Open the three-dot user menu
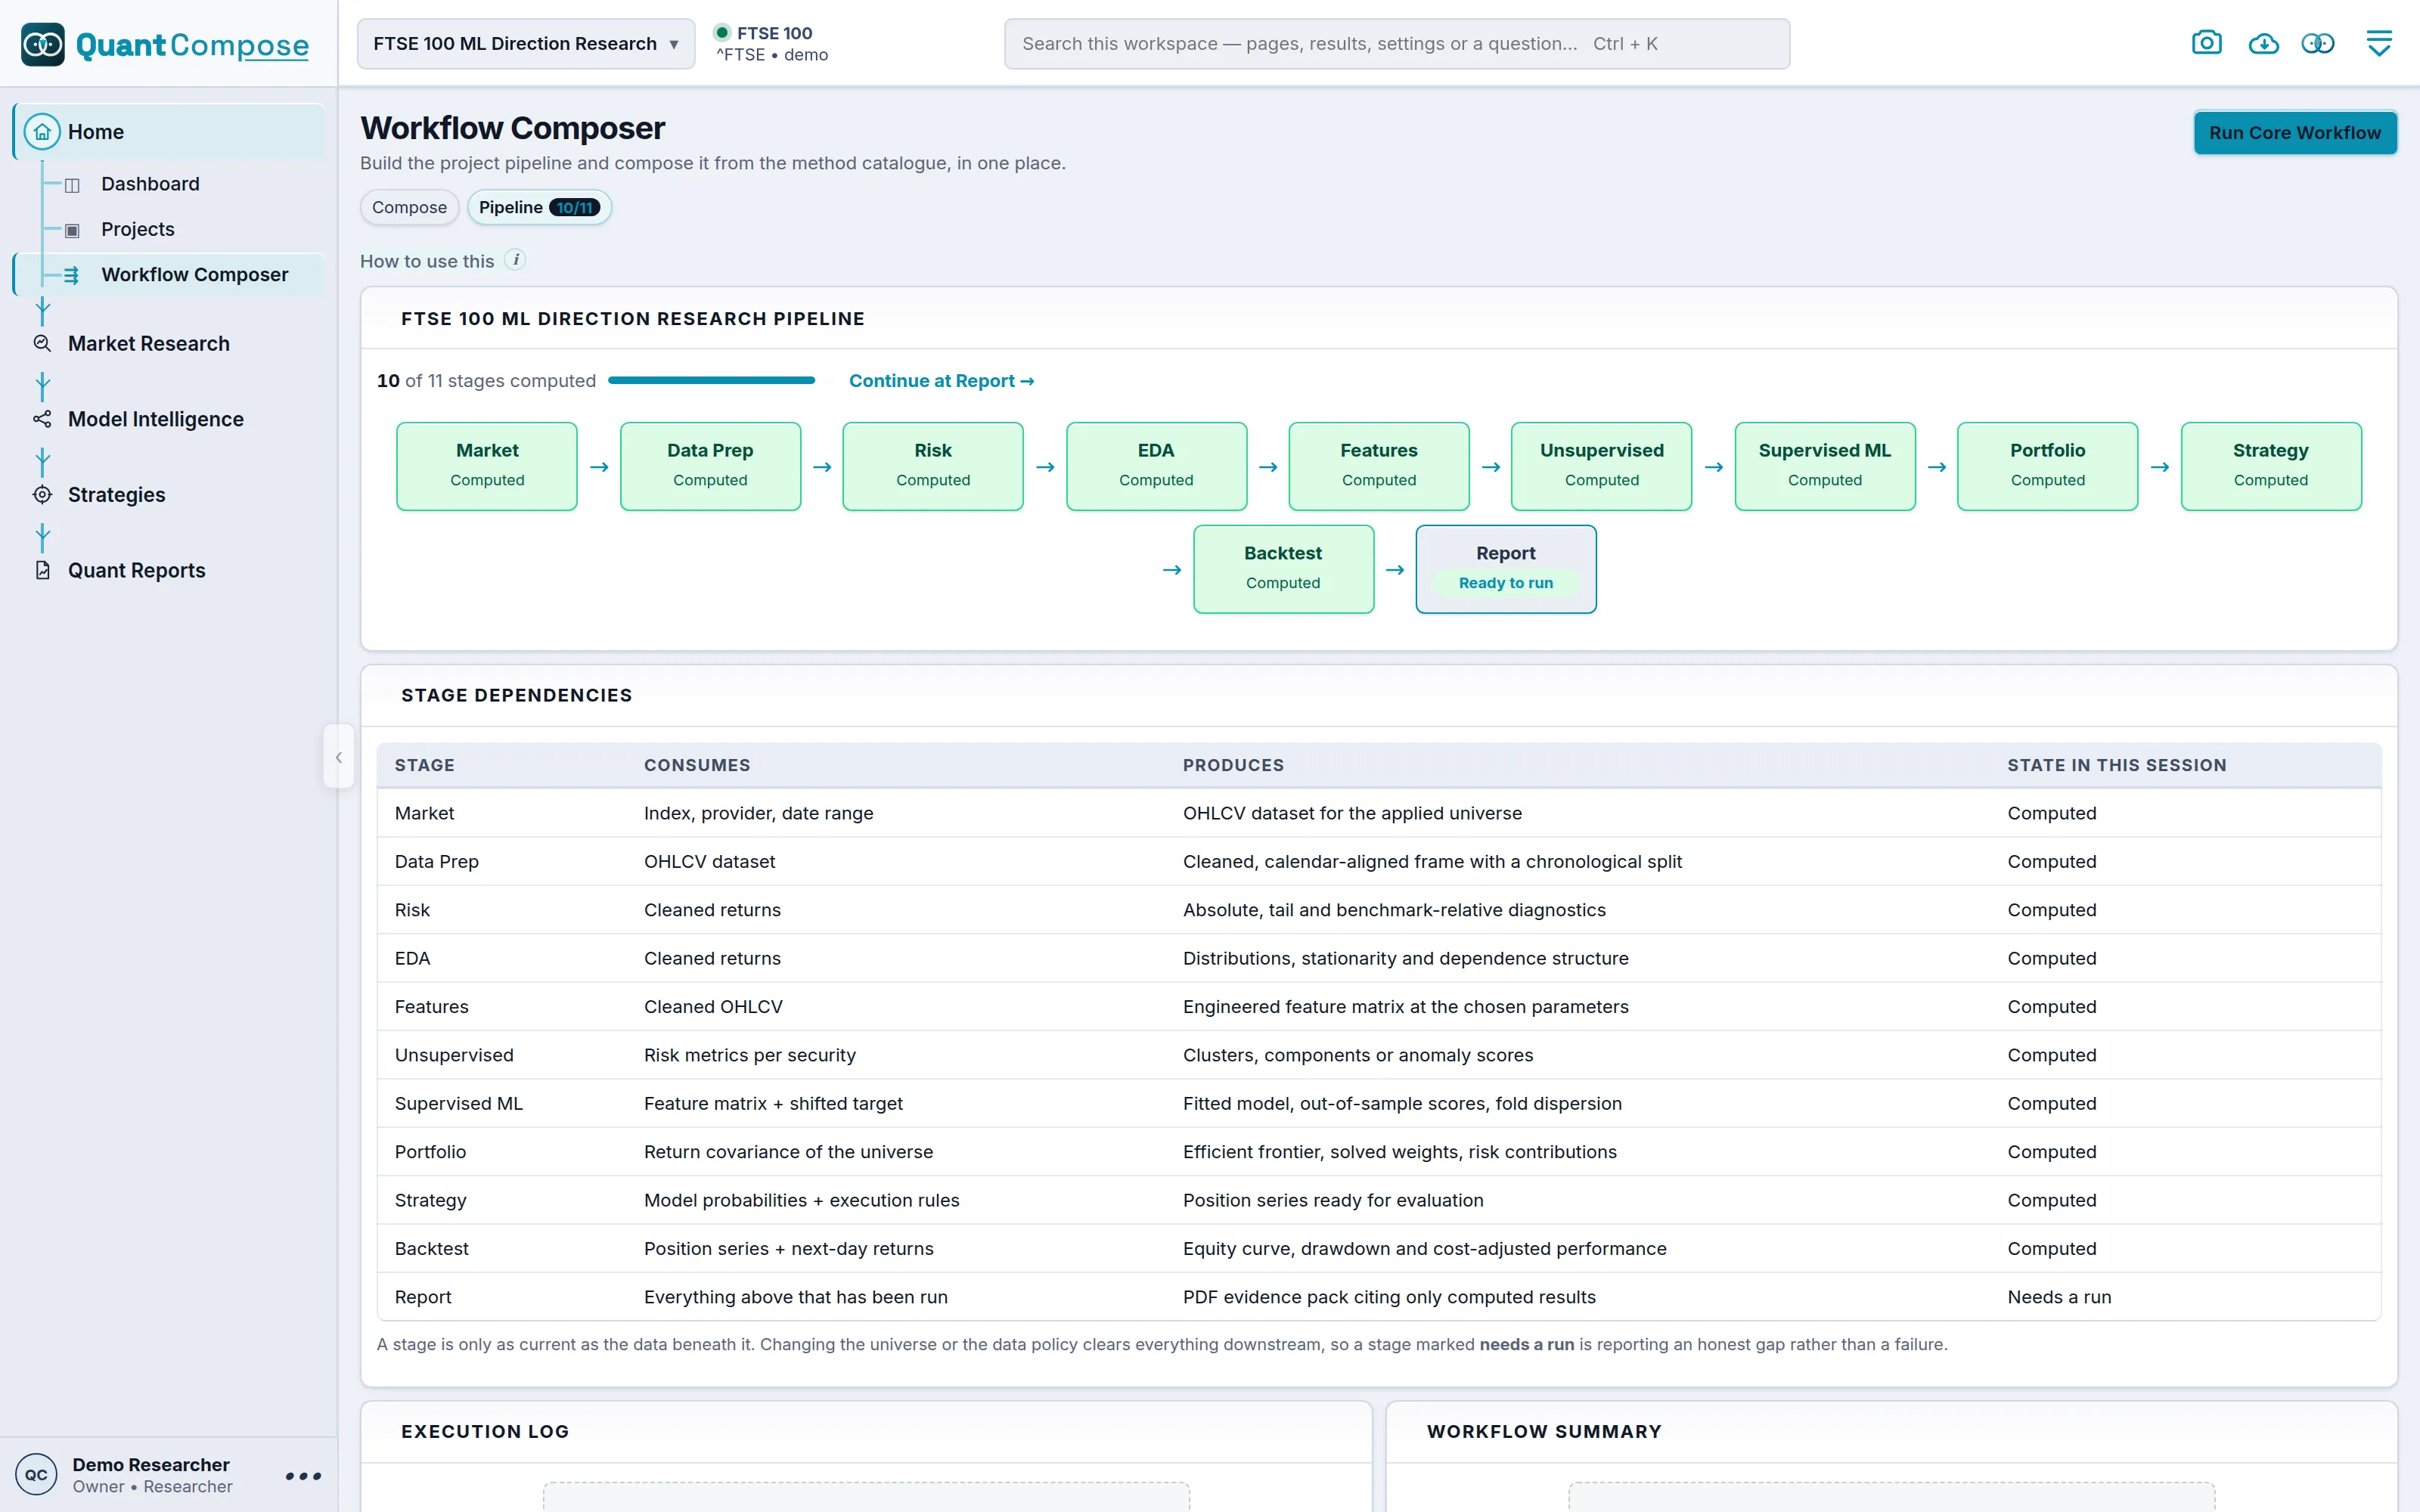The height and width of the screenshot is (1512, 2420). (x=303, y=1475)
